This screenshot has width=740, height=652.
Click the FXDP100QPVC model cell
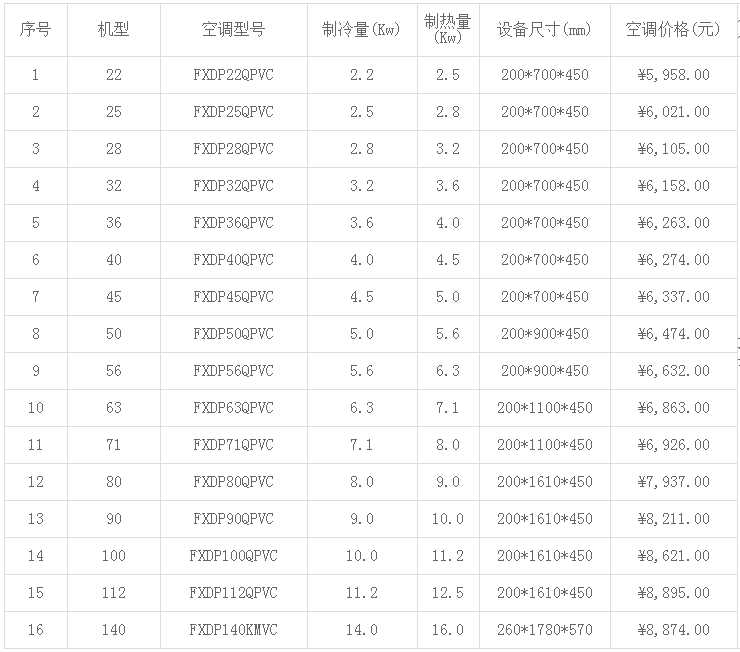click(x=233, y=556)
